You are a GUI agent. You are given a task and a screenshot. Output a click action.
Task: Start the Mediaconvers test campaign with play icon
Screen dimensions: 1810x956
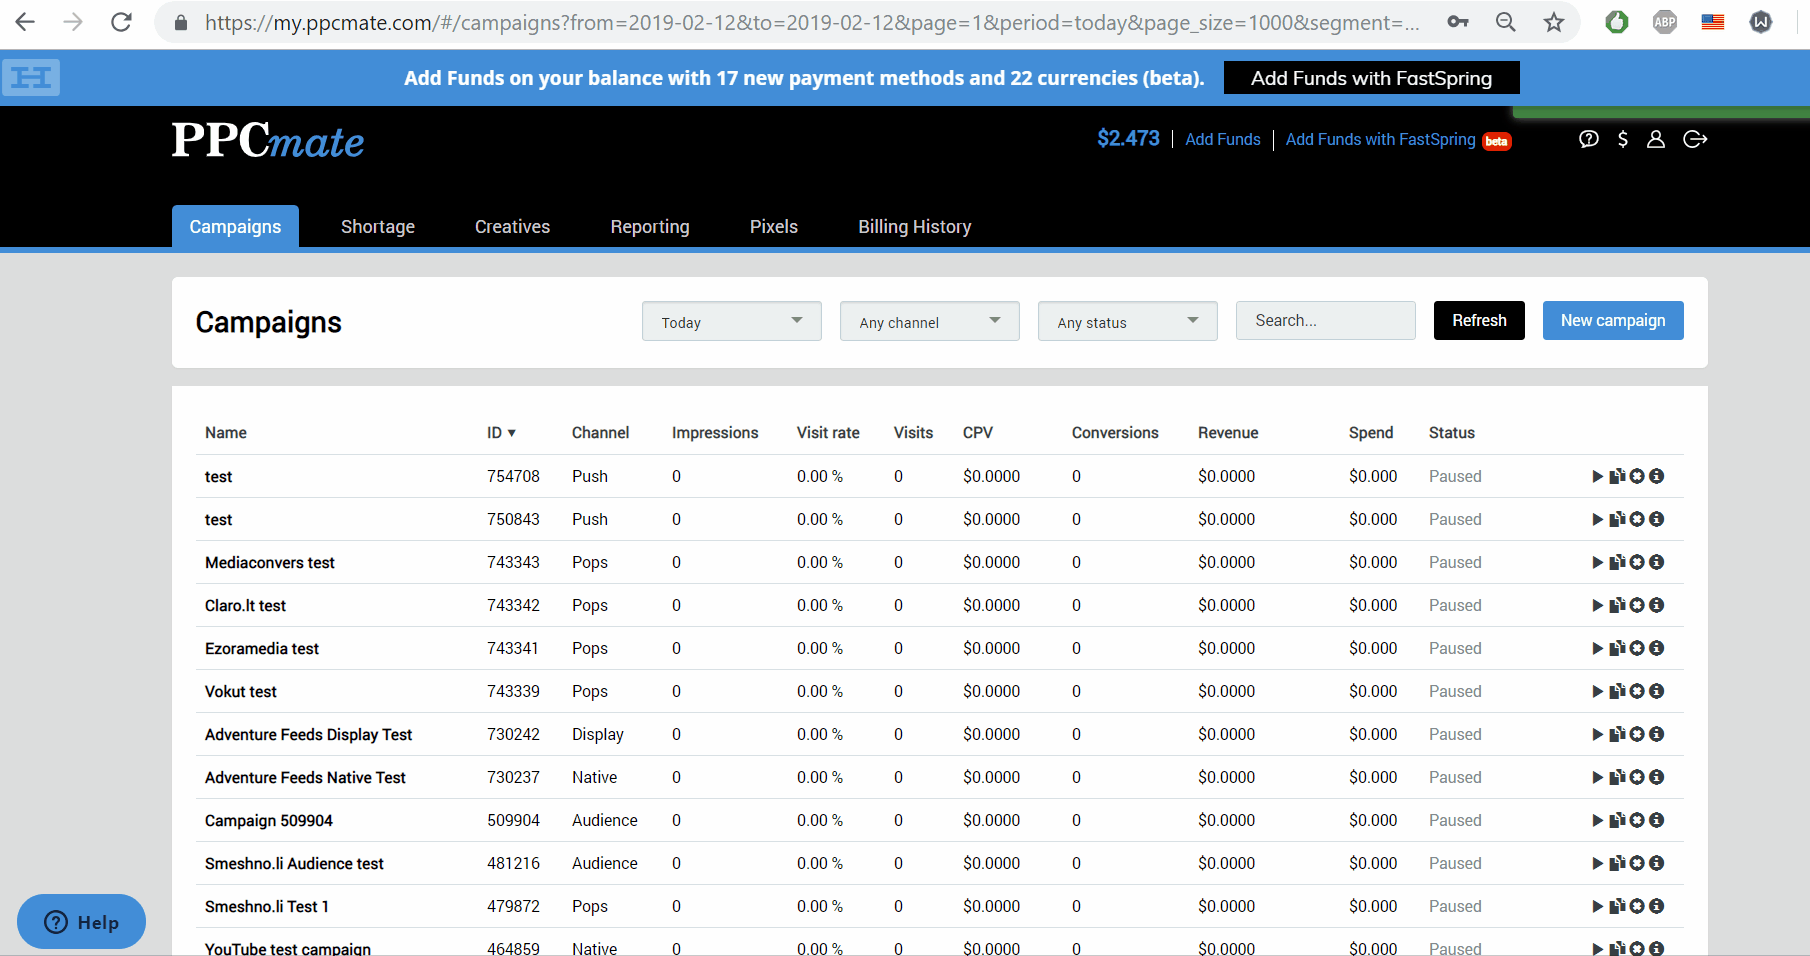[1597, 562]
